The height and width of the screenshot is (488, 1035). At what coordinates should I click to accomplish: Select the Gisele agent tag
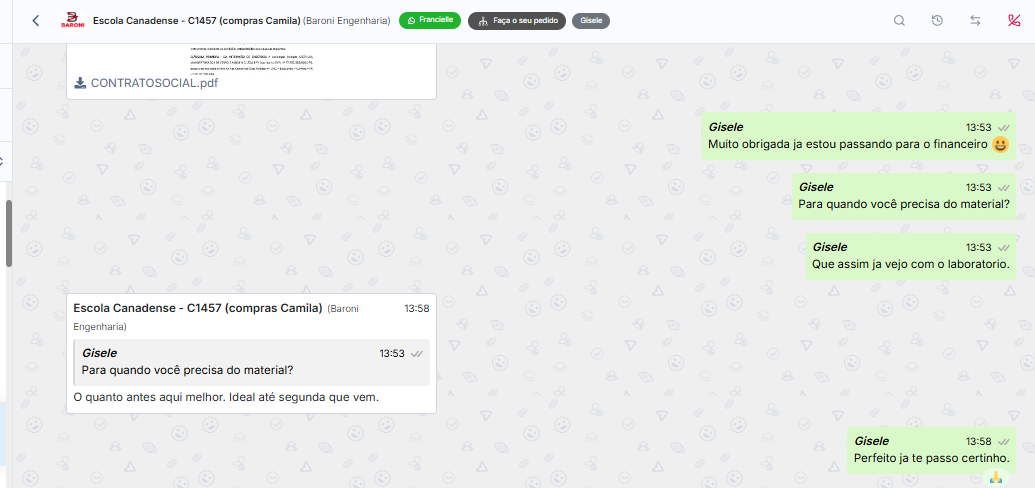tap(591, 21)
